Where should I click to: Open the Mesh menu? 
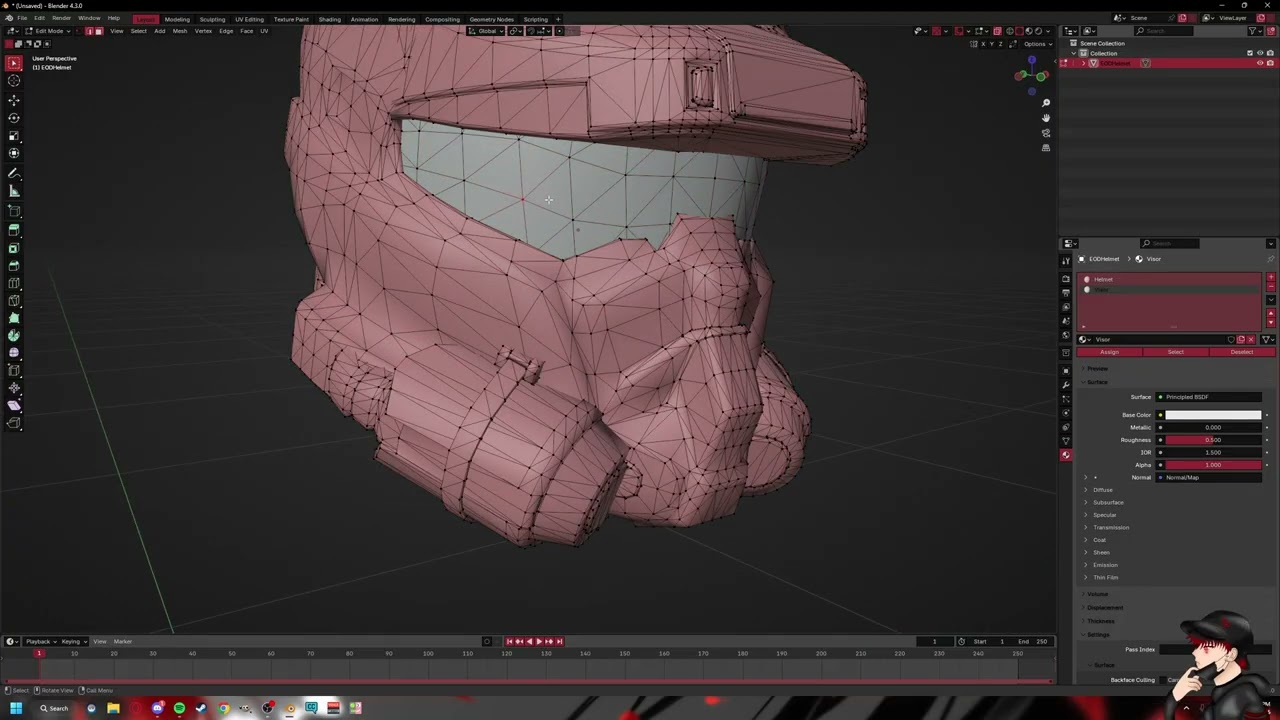180,31
